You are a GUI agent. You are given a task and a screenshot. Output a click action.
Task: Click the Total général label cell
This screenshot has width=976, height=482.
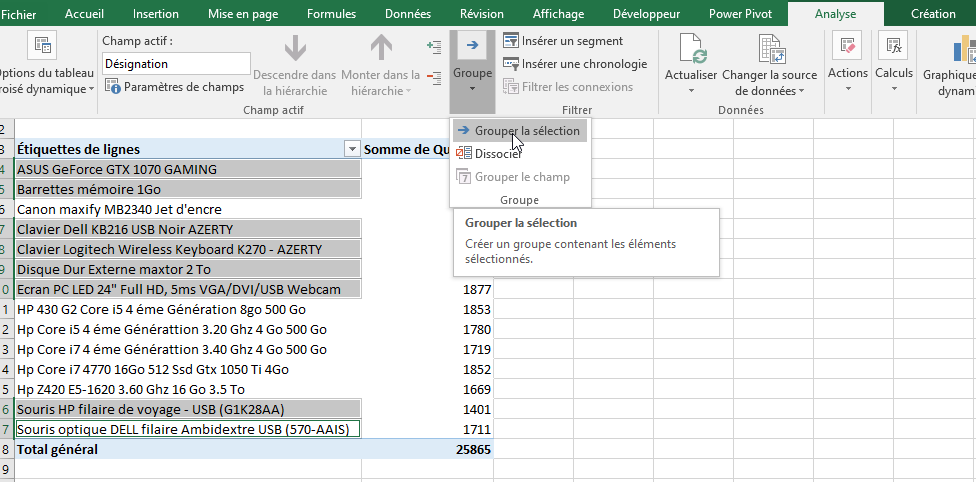(188, 450)
